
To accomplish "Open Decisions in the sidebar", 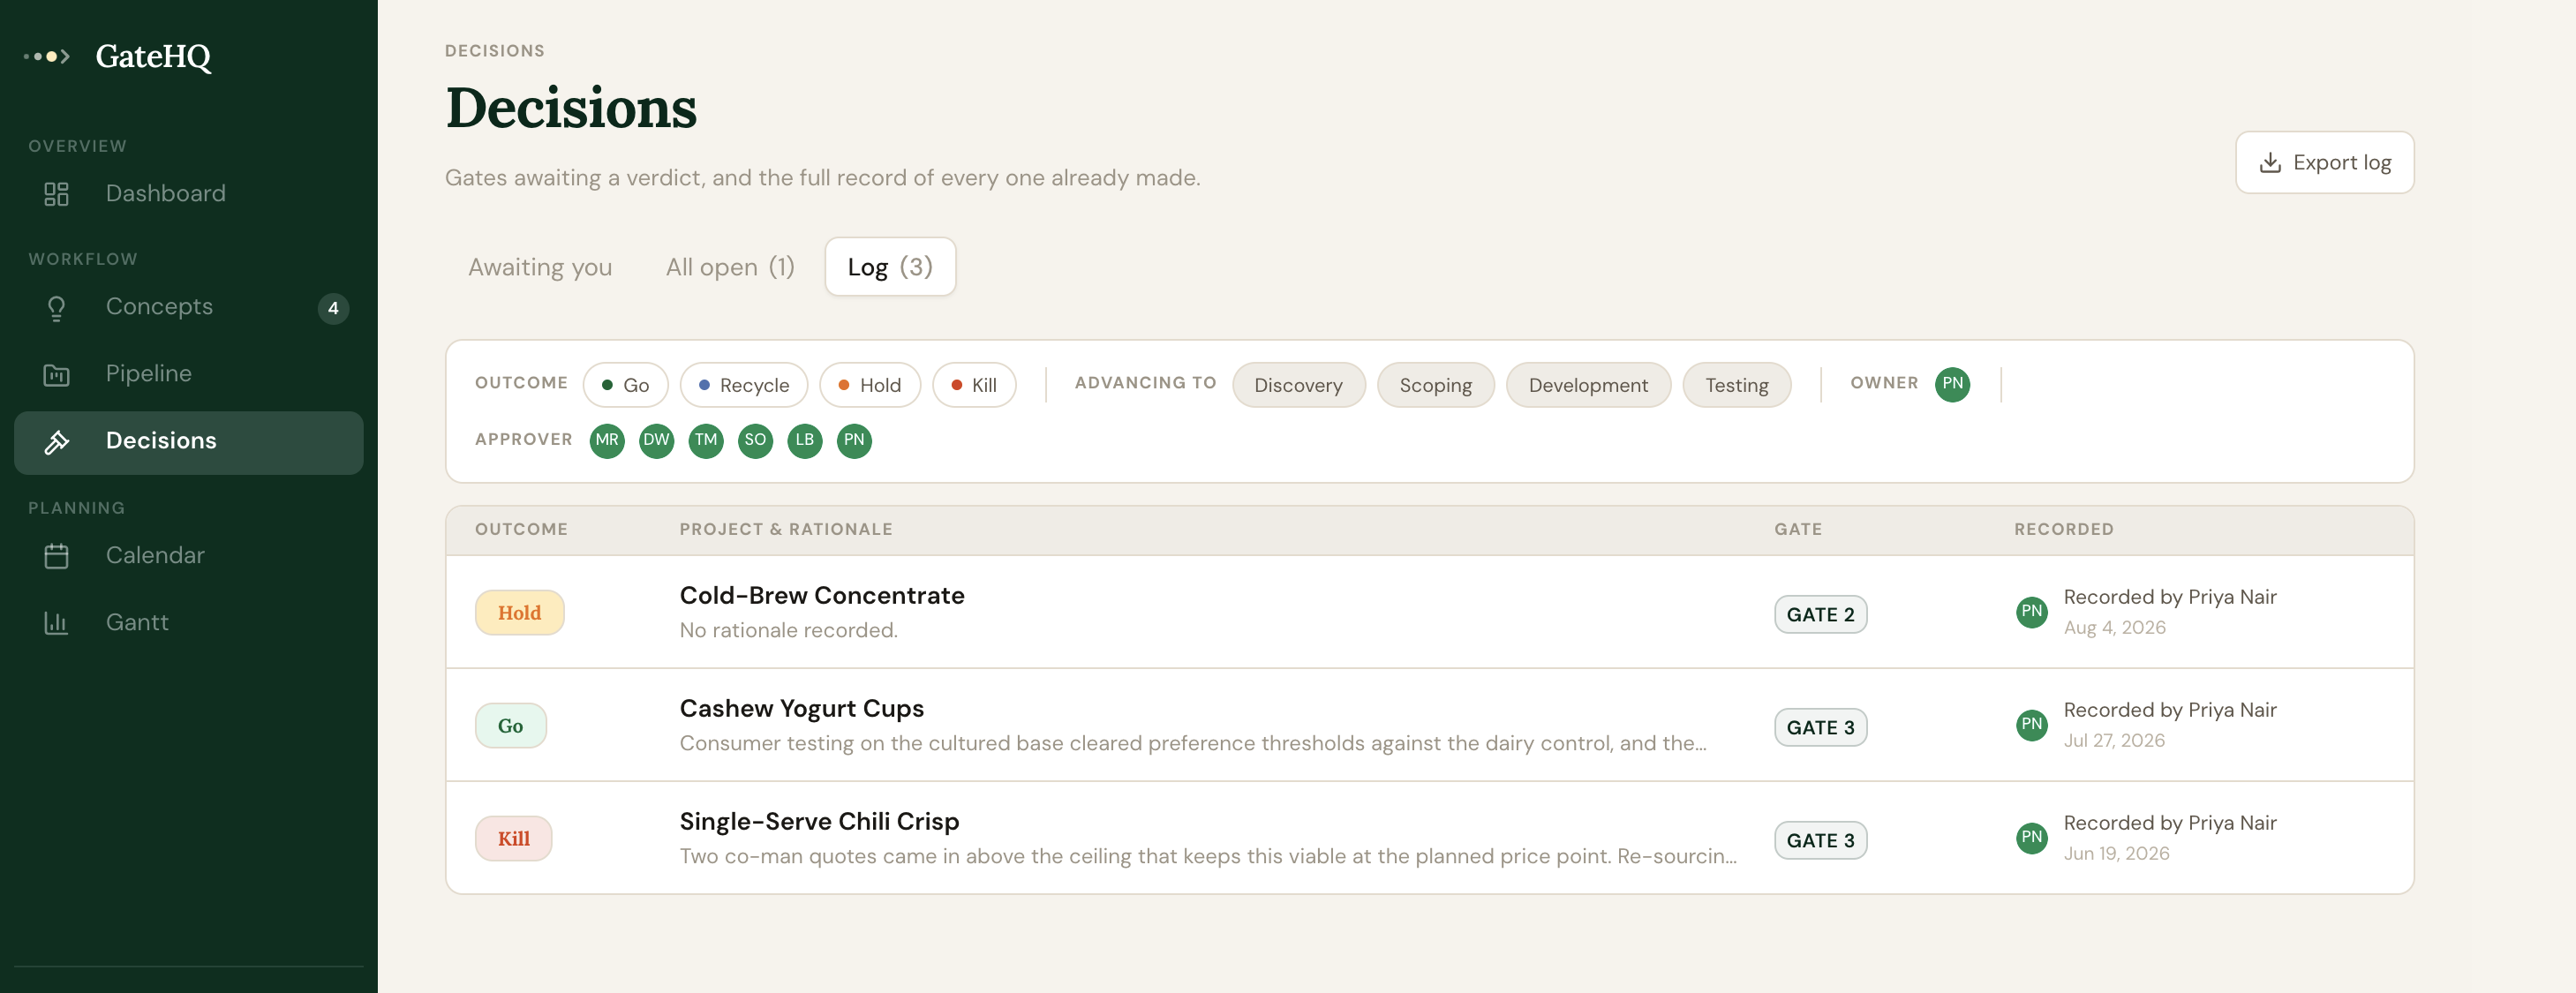I will pos(189,442).
